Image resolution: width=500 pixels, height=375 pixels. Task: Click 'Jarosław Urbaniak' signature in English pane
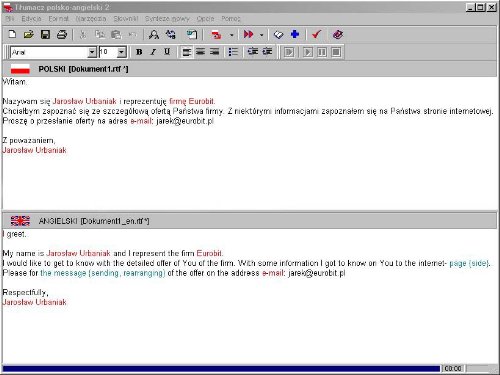[34, 302]
